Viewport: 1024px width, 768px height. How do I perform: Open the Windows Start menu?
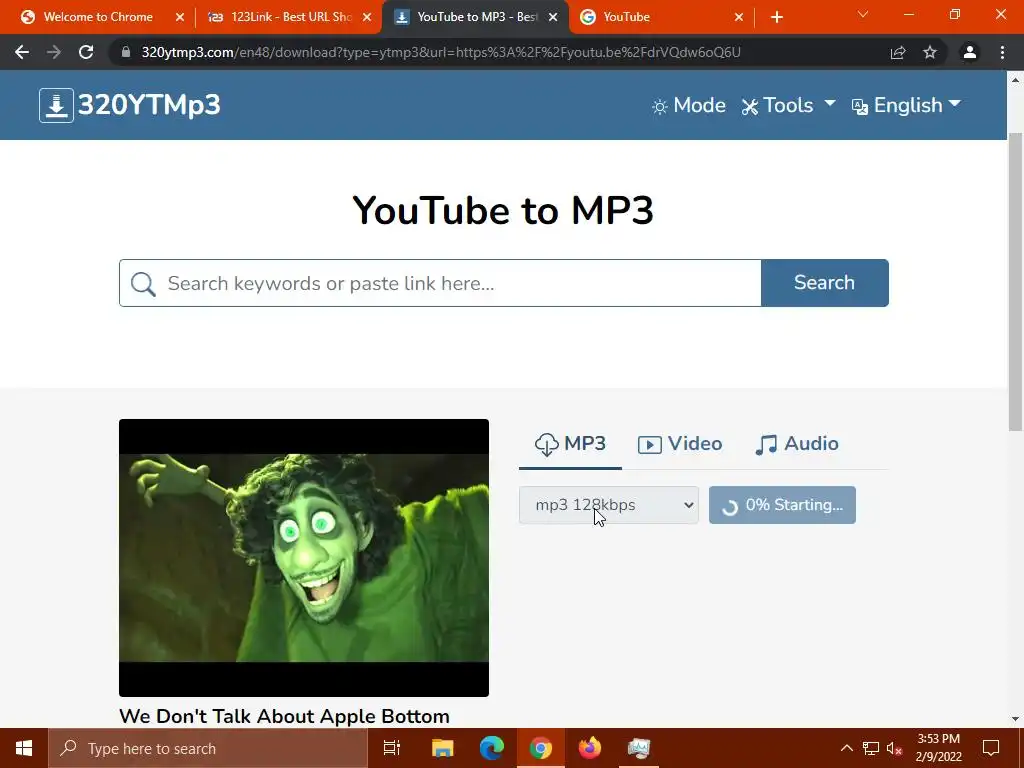point(24,748)
